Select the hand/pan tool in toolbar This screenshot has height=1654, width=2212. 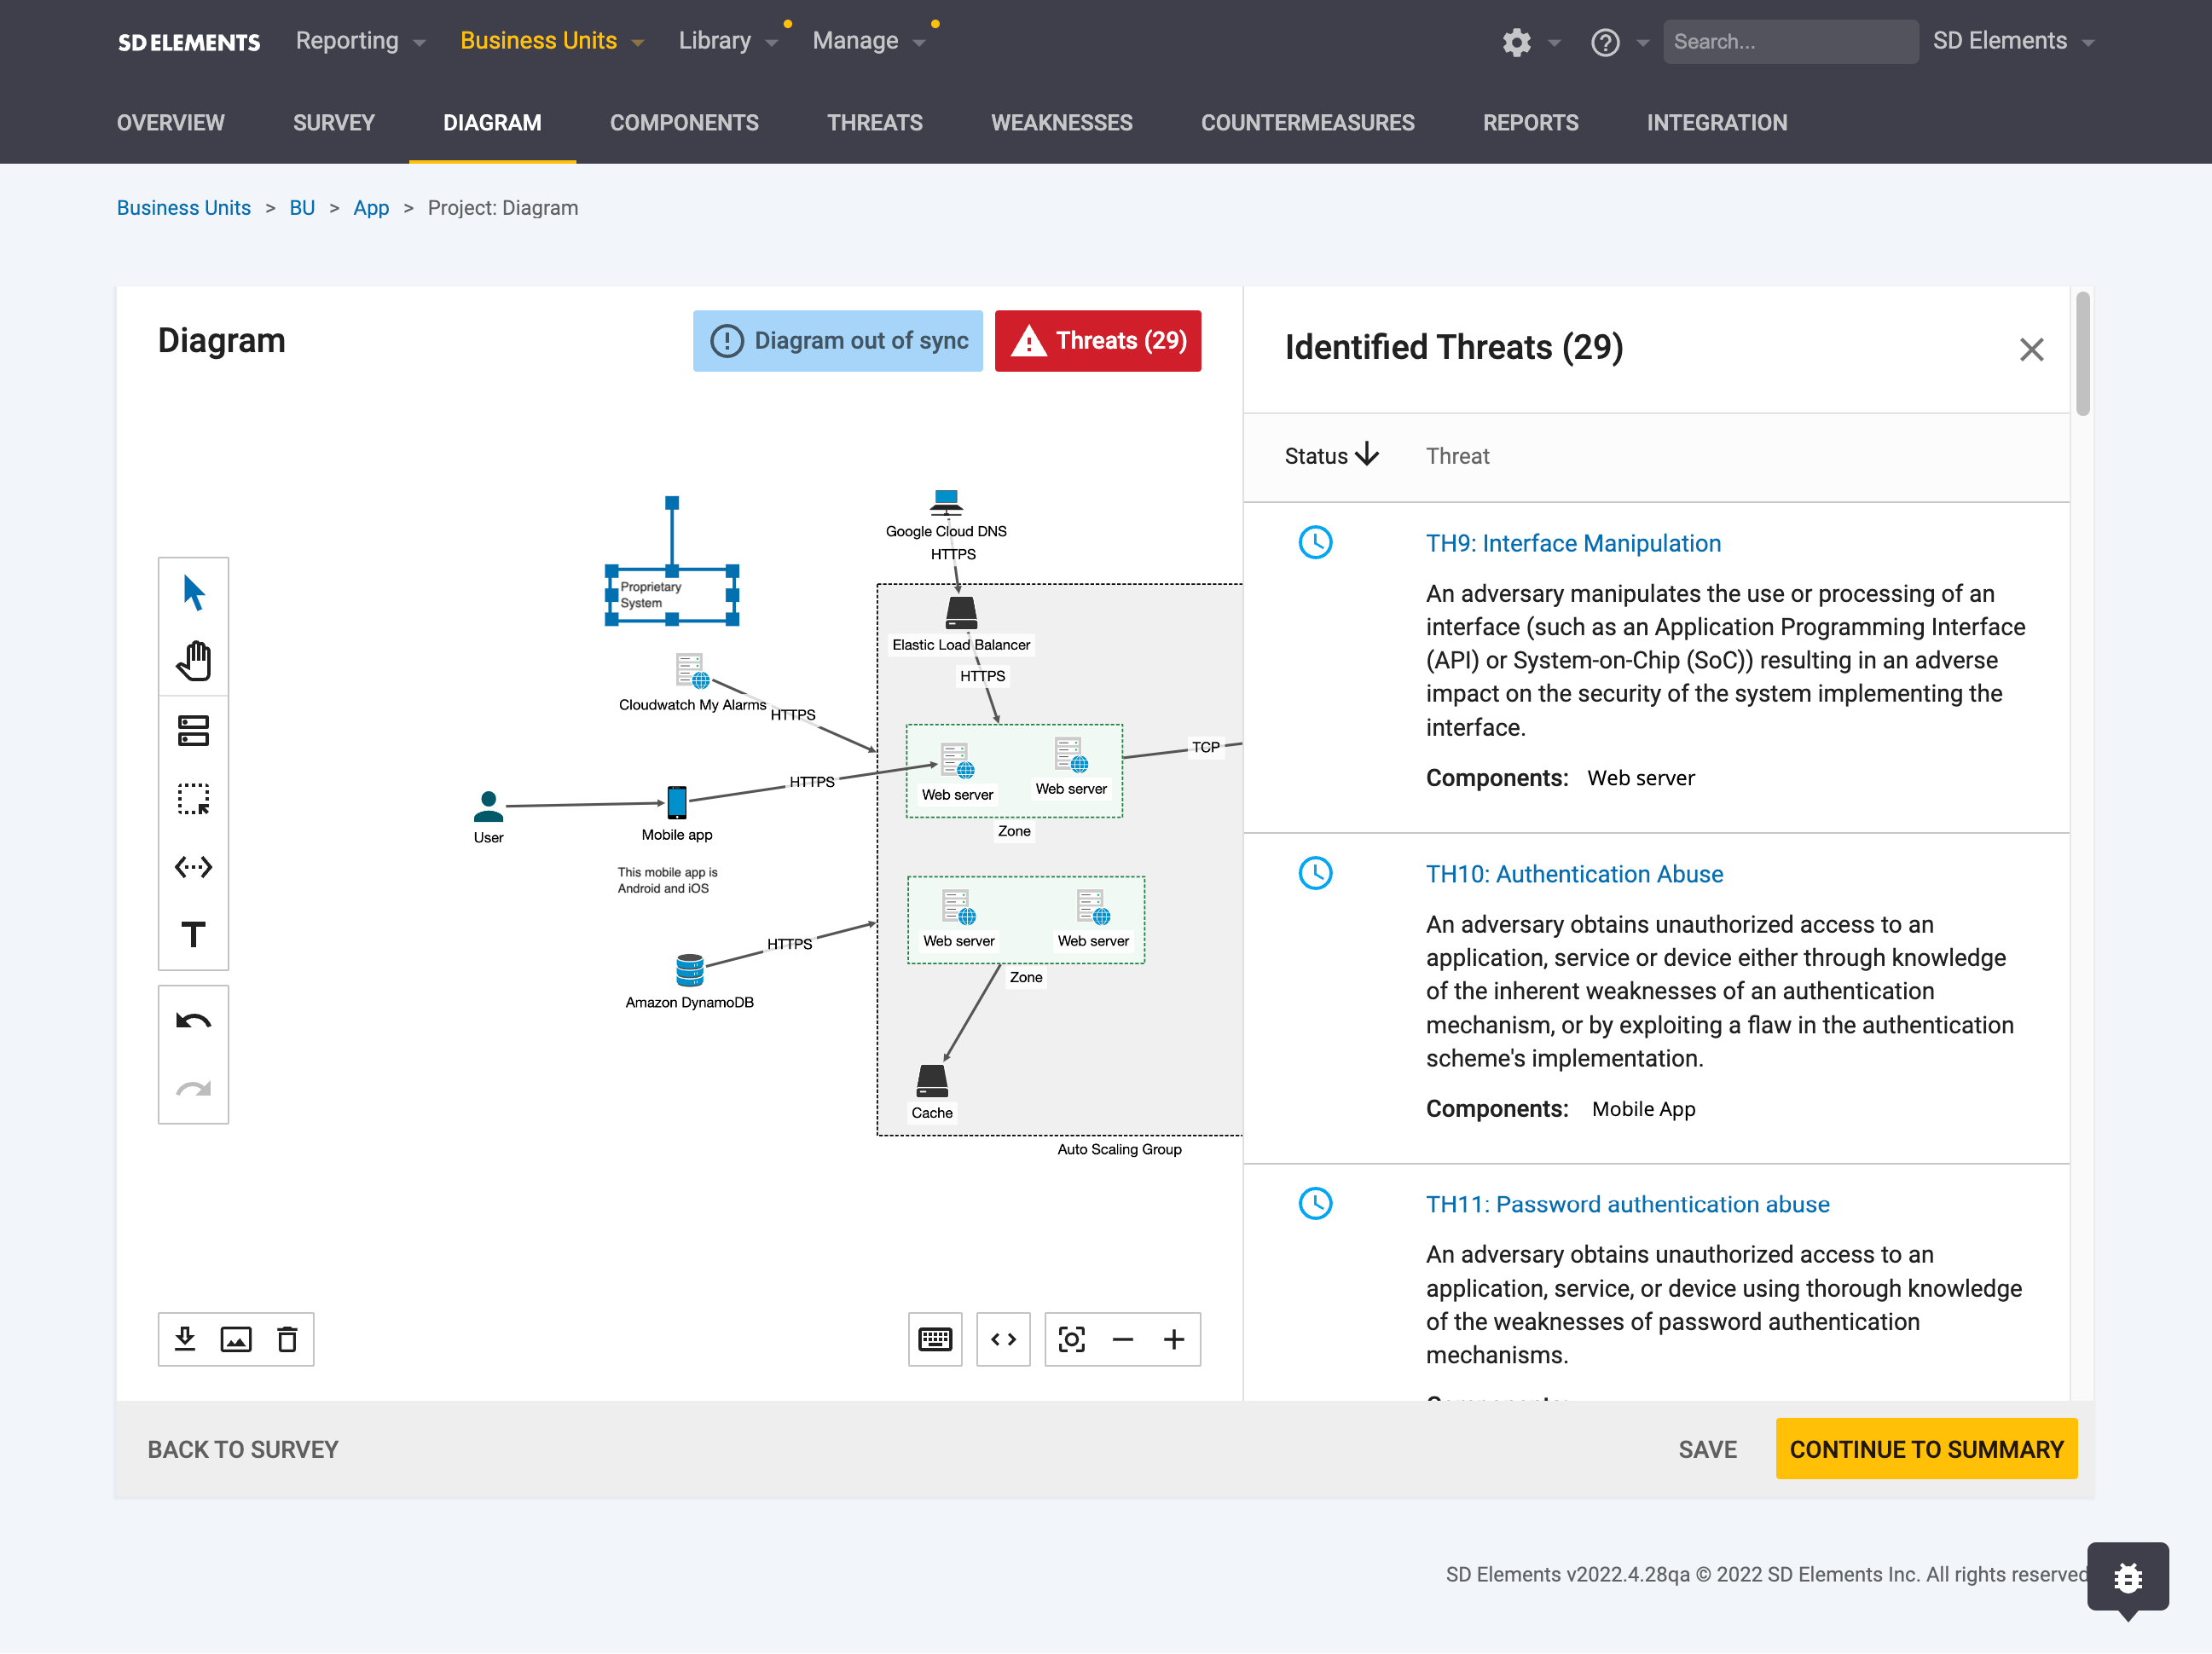click(193, 656)
